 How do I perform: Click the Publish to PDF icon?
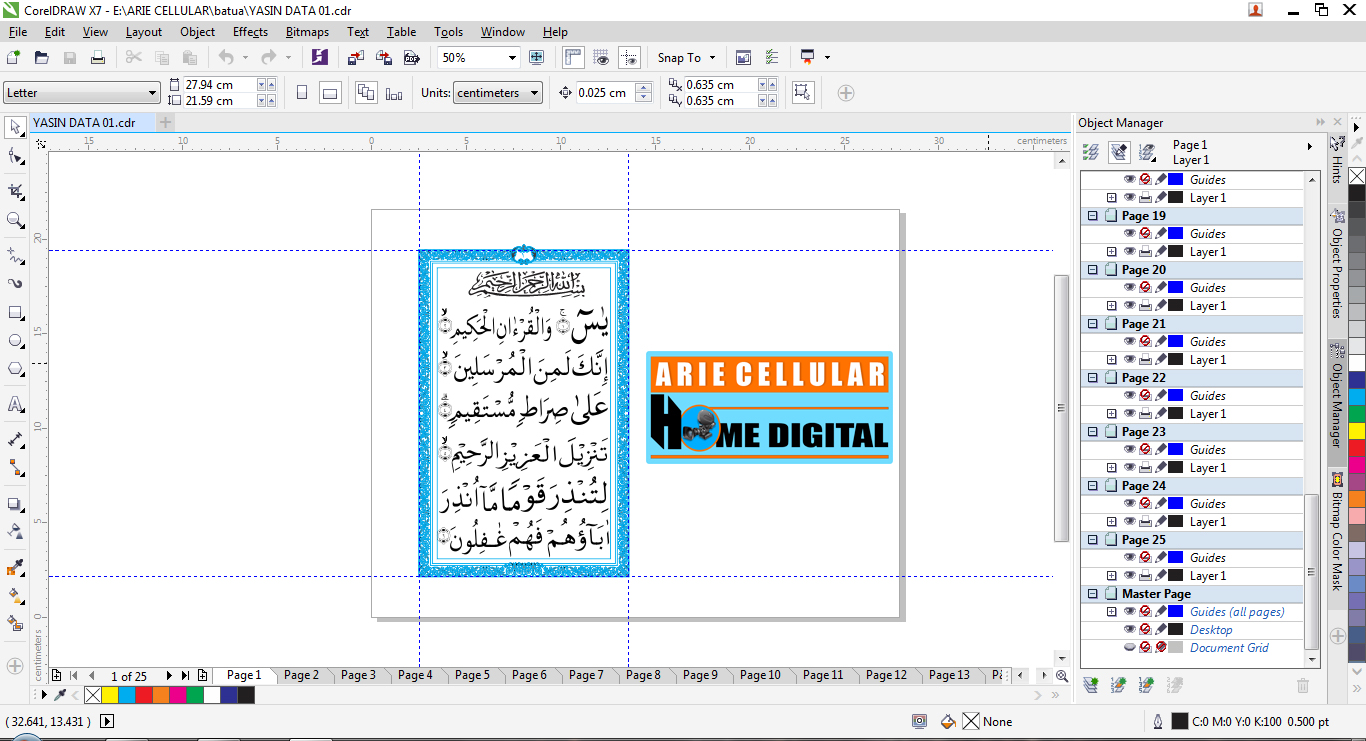[x=410, y=58]
